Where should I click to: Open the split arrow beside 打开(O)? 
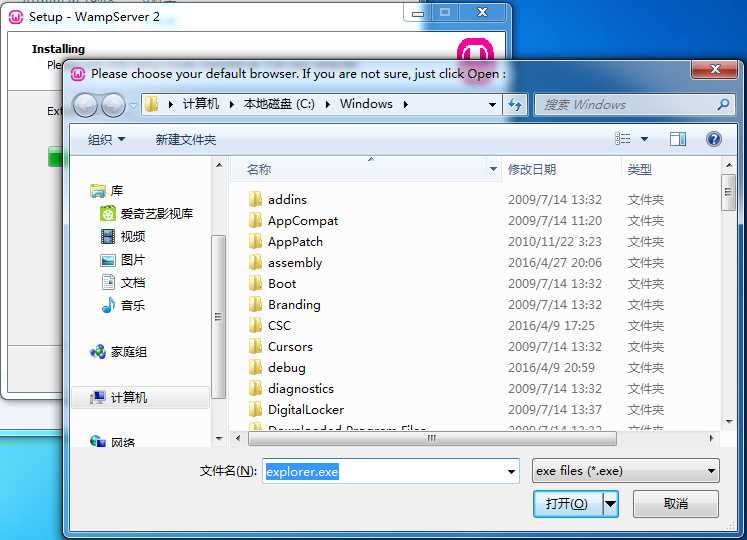[x=611, y=504]
